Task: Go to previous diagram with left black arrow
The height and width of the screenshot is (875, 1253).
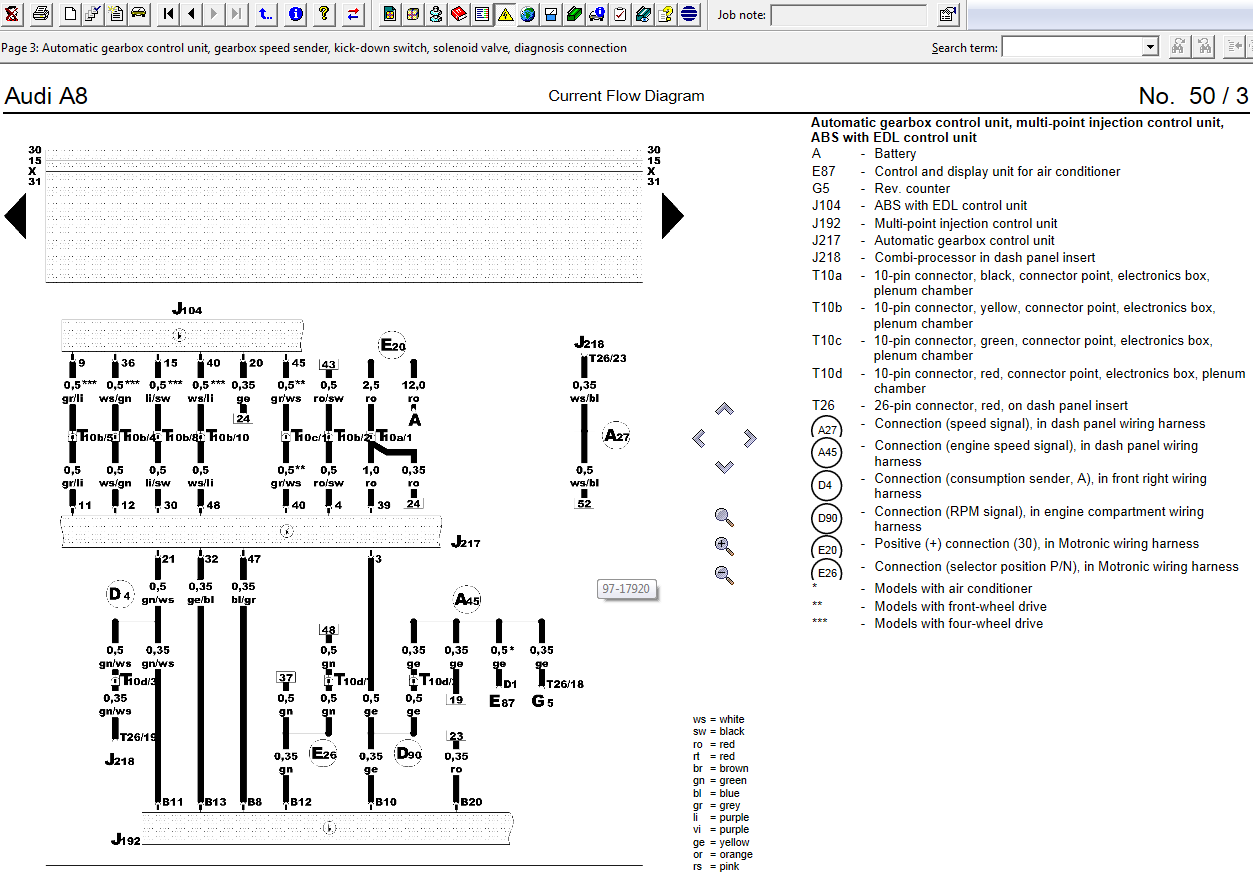Action: pyautogui.click(x=15, y=216)
